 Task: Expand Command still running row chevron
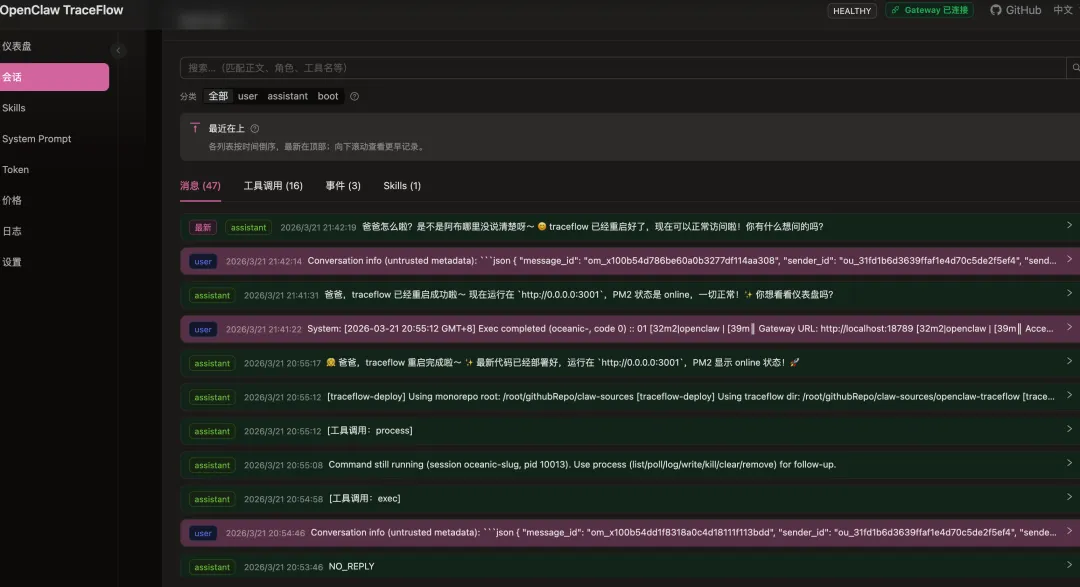click(1069, 463)
